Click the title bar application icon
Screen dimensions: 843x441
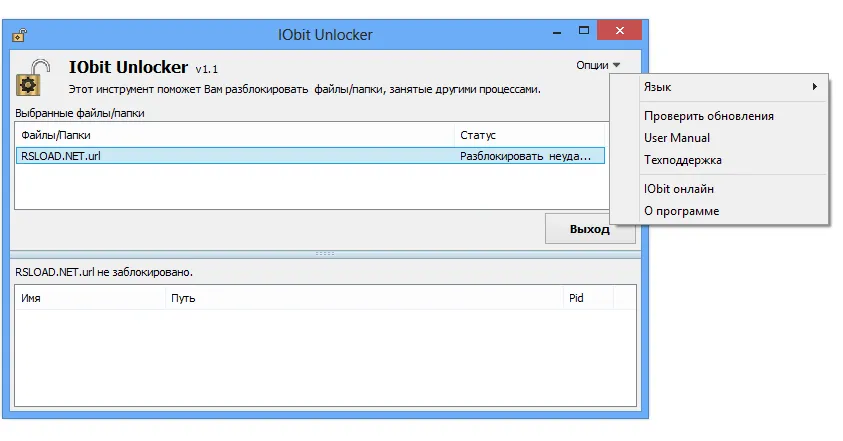tap(19, 35)
